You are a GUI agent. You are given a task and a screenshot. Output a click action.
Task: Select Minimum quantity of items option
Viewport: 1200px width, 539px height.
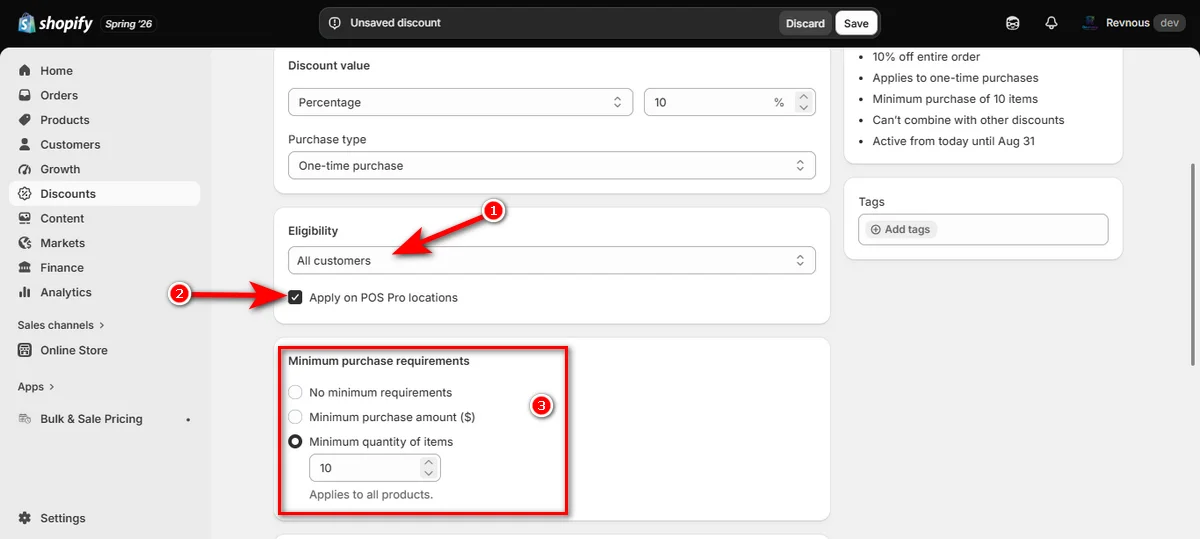(295, 442)
